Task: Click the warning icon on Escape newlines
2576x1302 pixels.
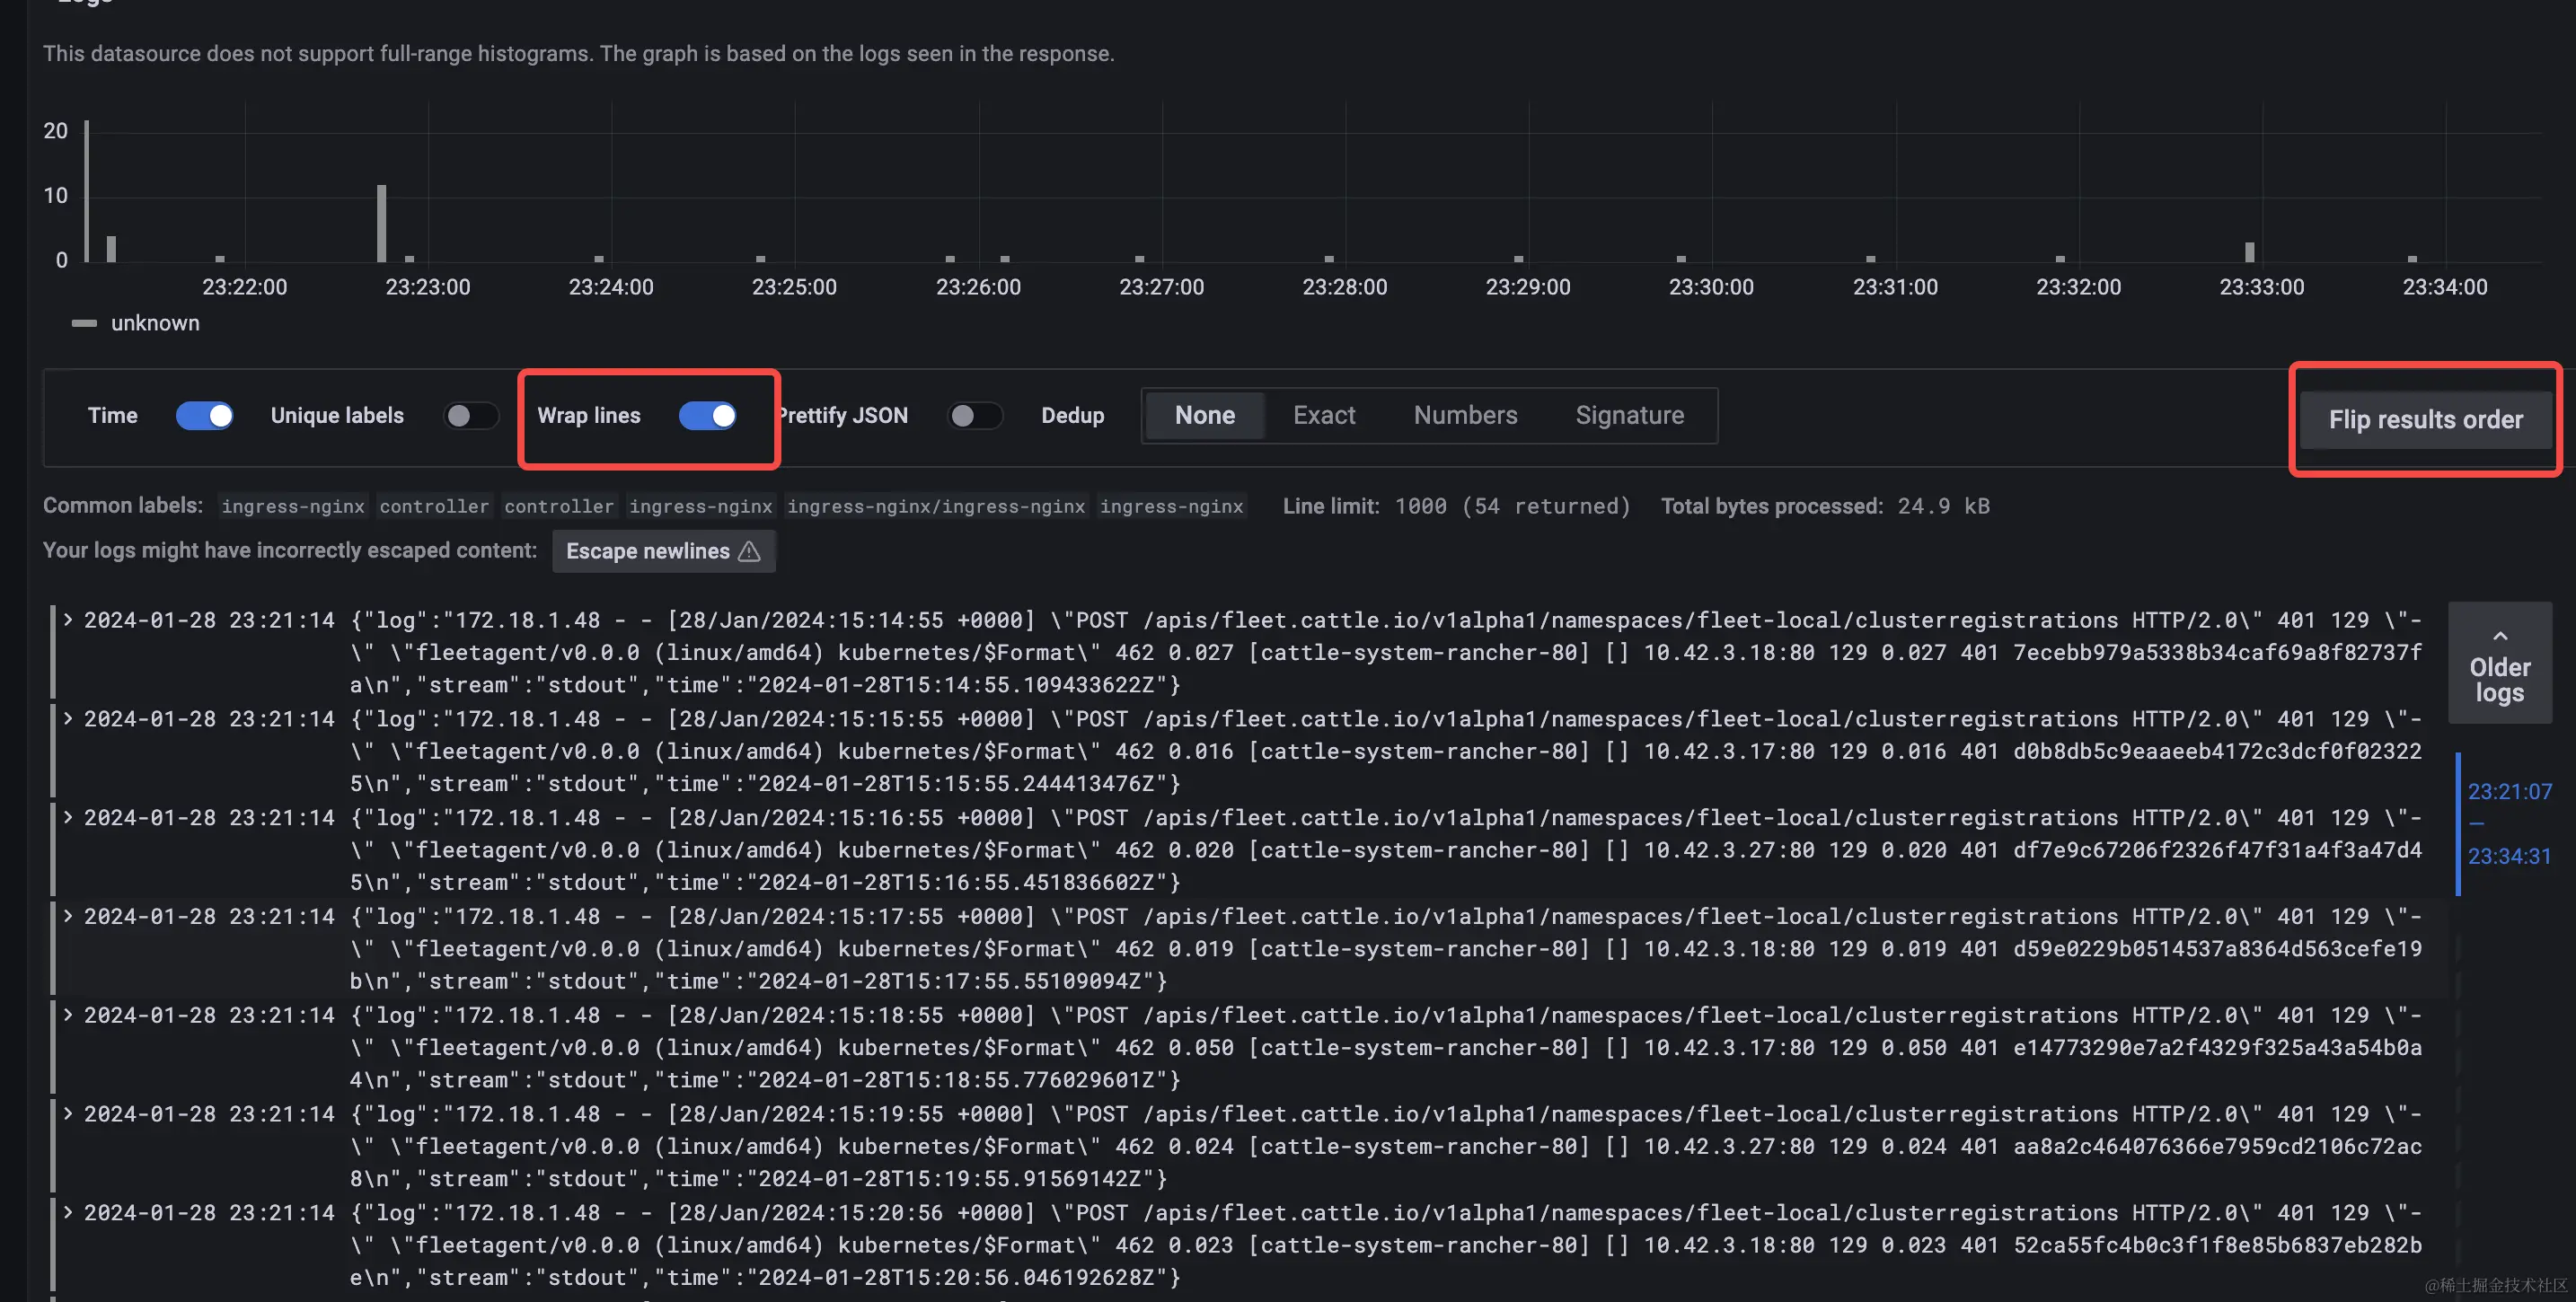Action: [749, 551]
